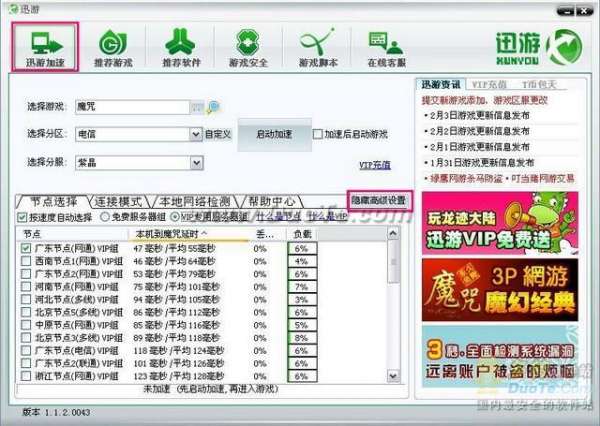Screen dimensions: 600x426
Task: Open 魔咒 3P网游 banner ad
Action: (500, 290)
